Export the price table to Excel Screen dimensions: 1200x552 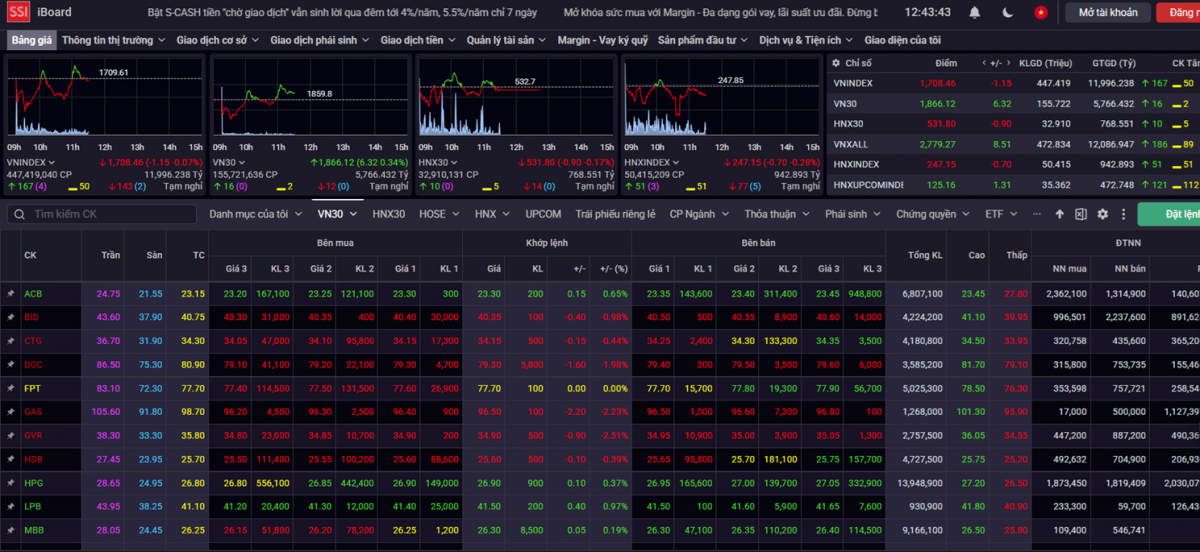pos(1081,214)
